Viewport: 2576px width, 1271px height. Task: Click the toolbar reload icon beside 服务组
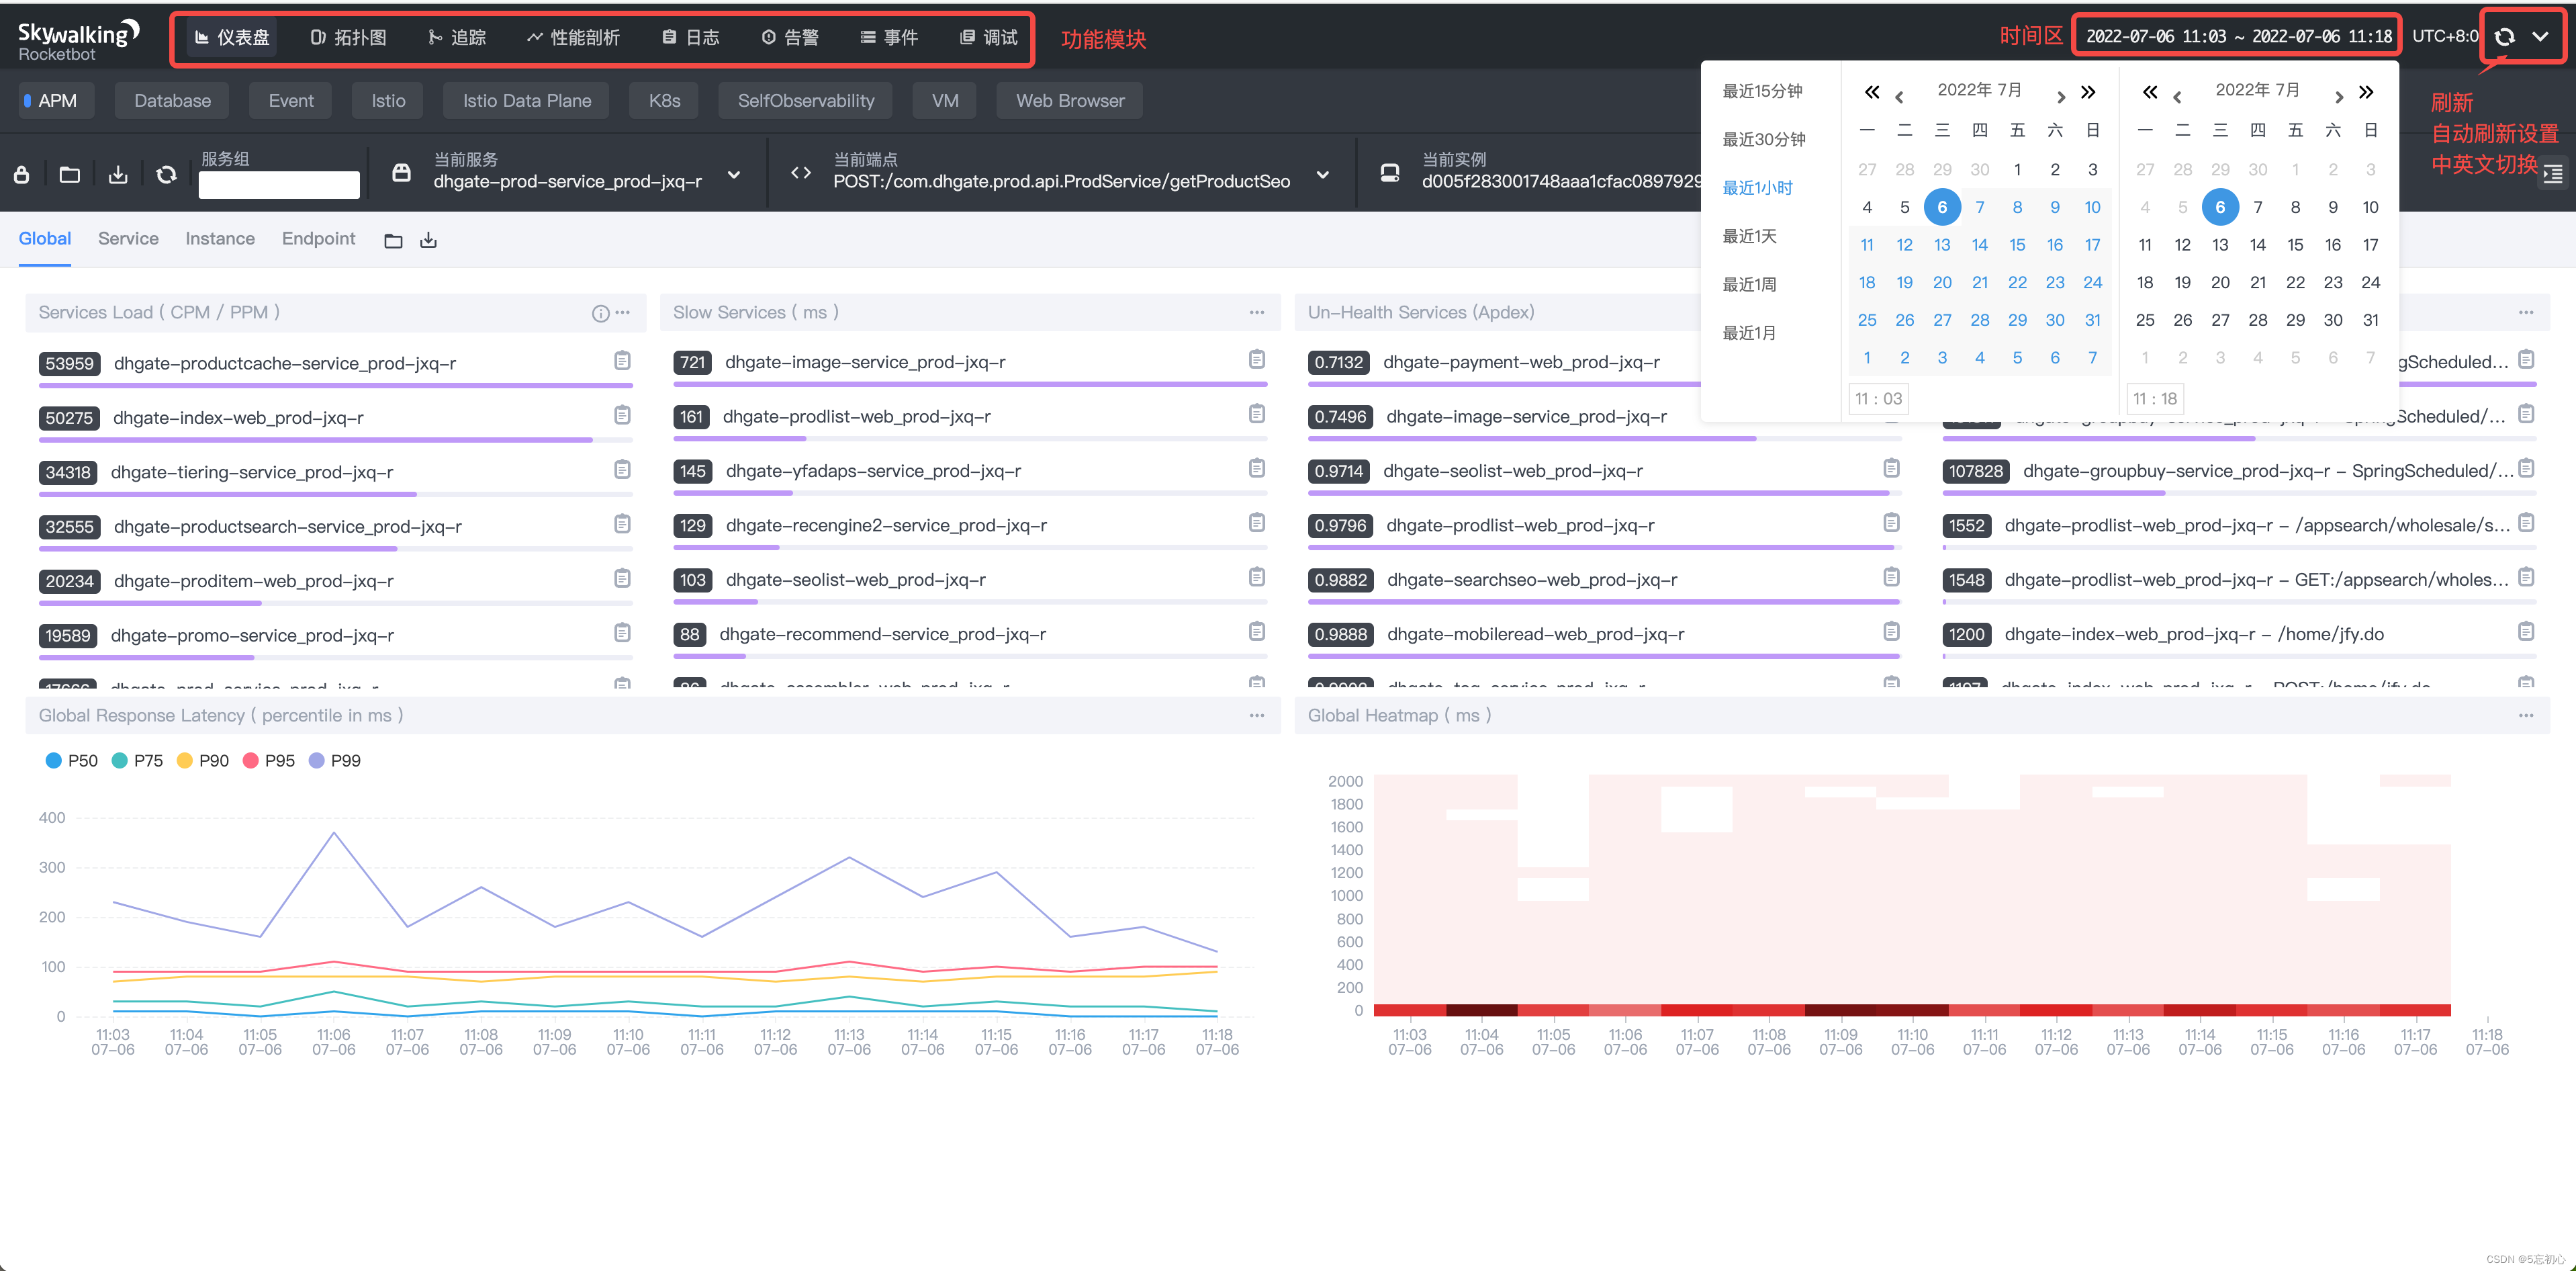point(166,174)
